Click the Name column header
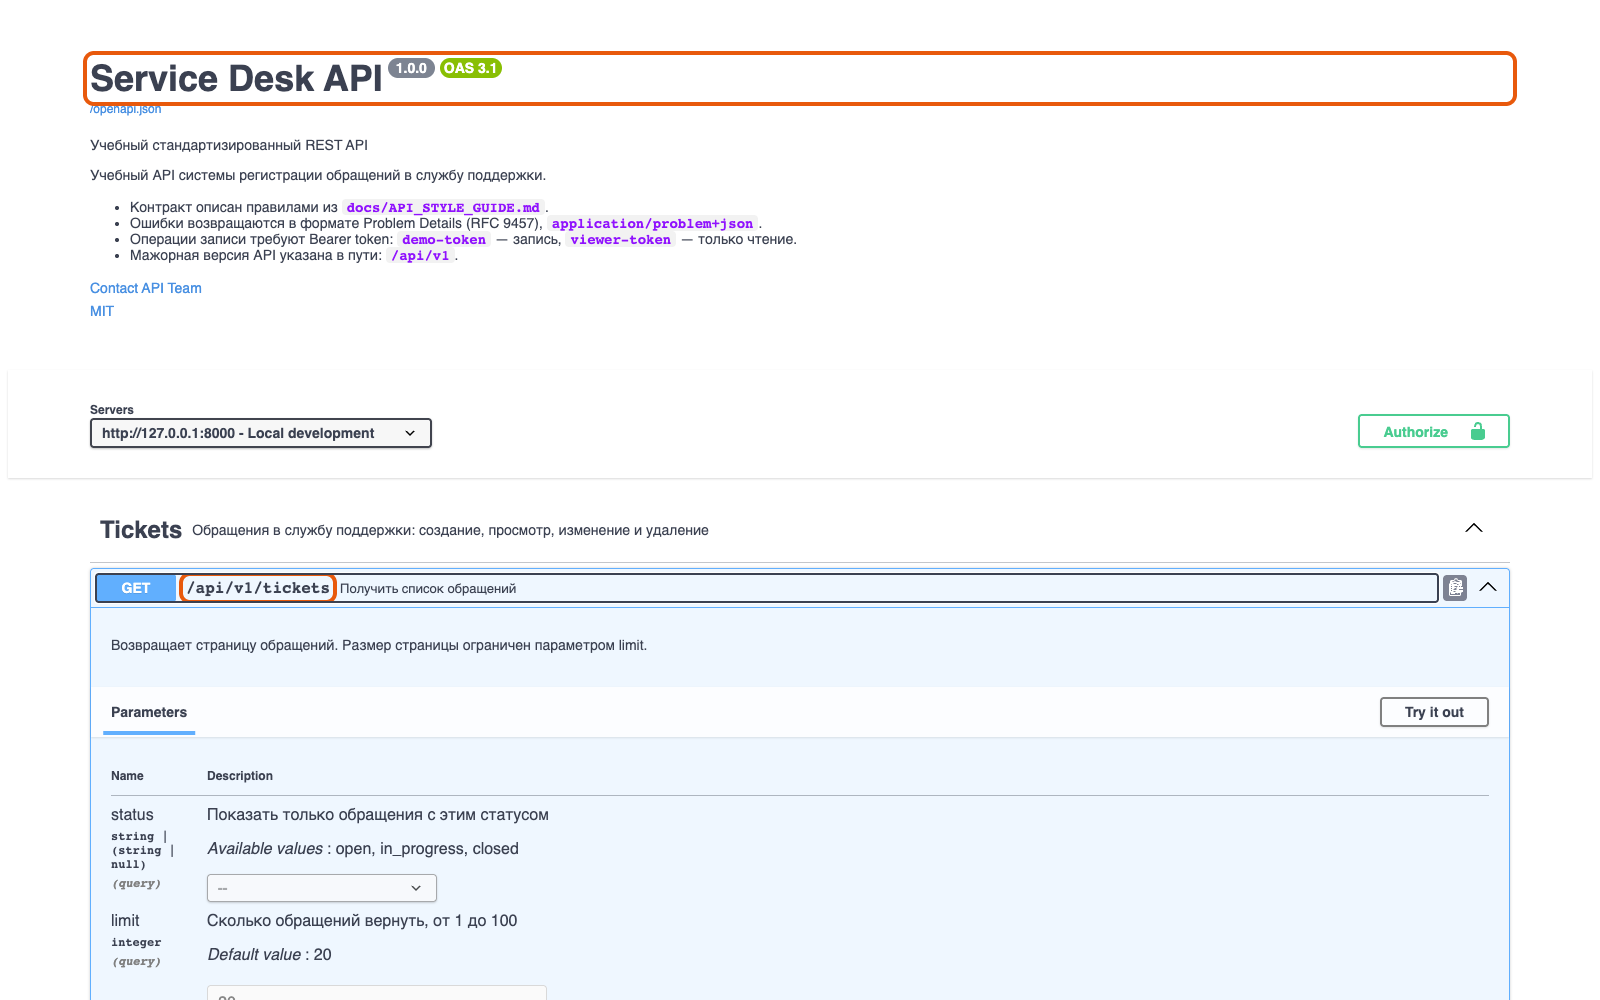This screenshot has height=1000, width=1600. (x=127, y=776)
